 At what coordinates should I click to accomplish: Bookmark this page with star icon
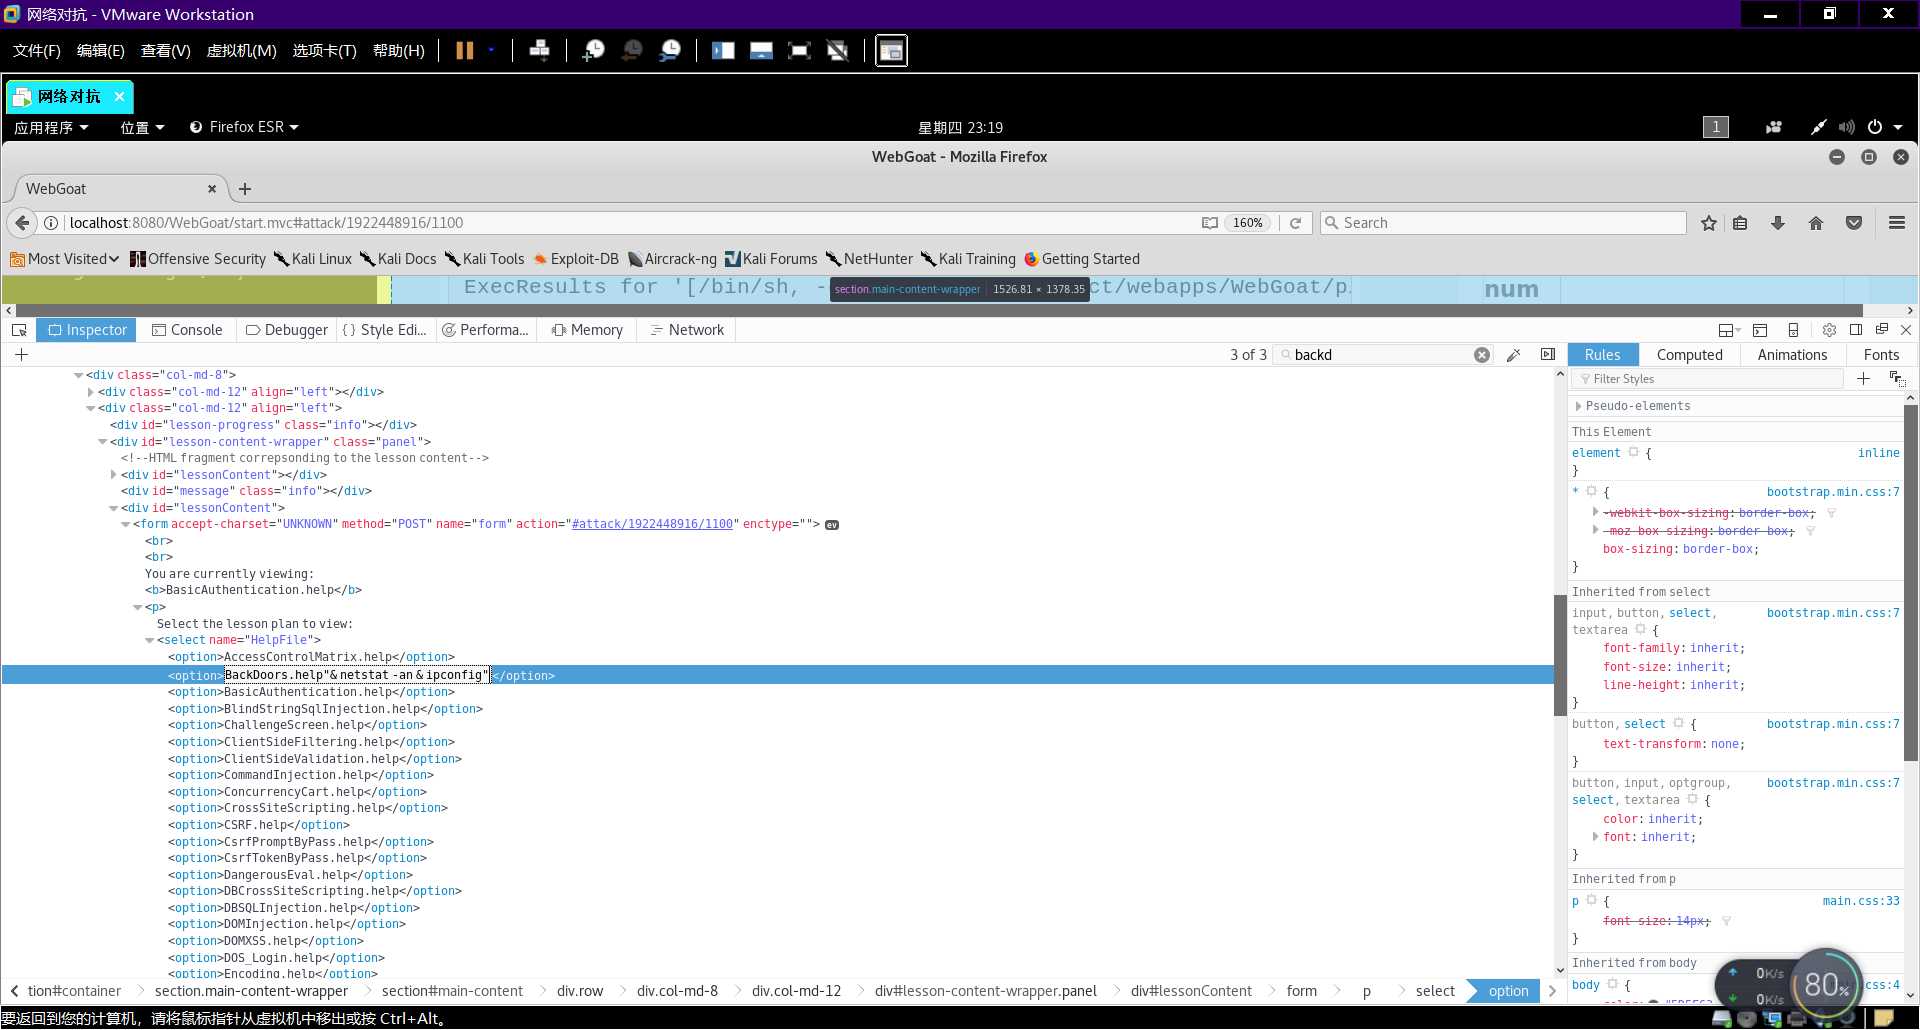[x=1709, y=223]
